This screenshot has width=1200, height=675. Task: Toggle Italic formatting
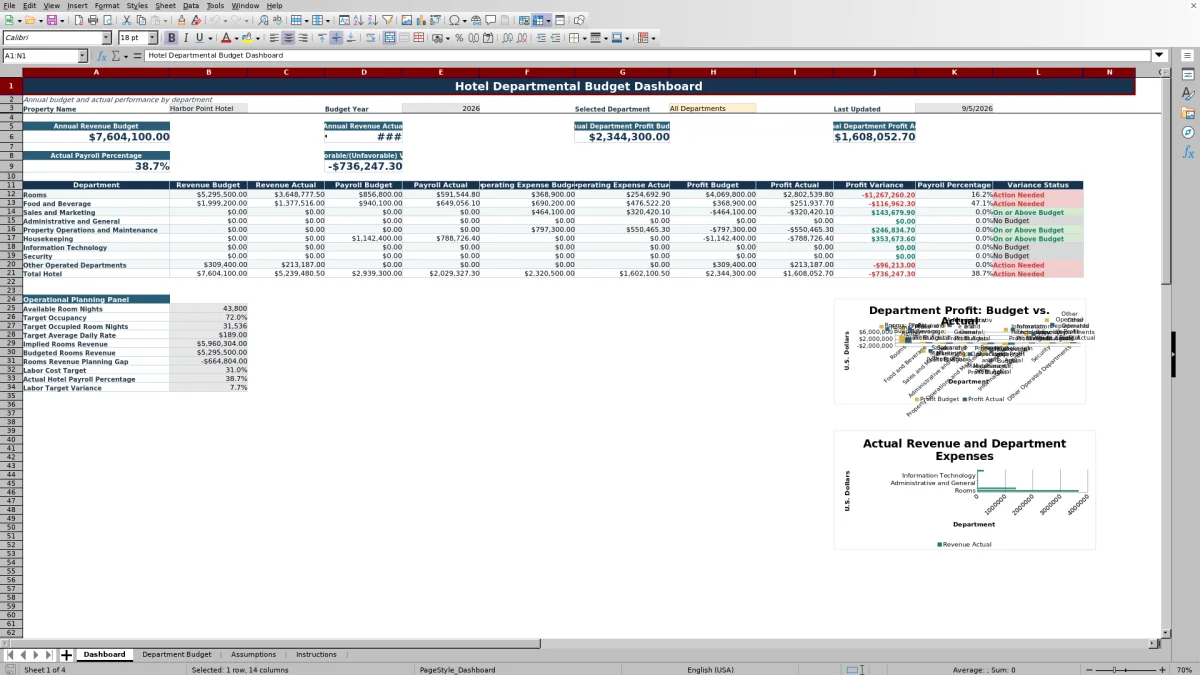tap(185, 38)
